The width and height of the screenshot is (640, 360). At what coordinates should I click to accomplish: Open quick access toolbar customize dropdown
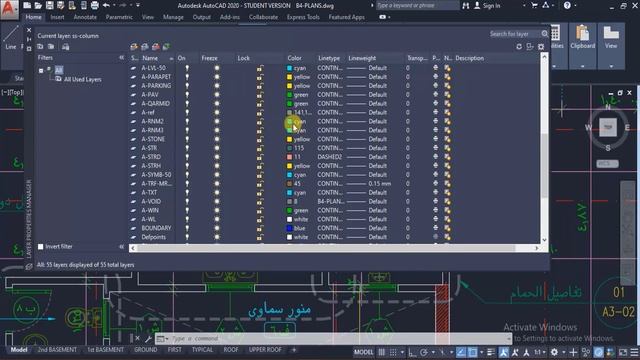point(138,5)
